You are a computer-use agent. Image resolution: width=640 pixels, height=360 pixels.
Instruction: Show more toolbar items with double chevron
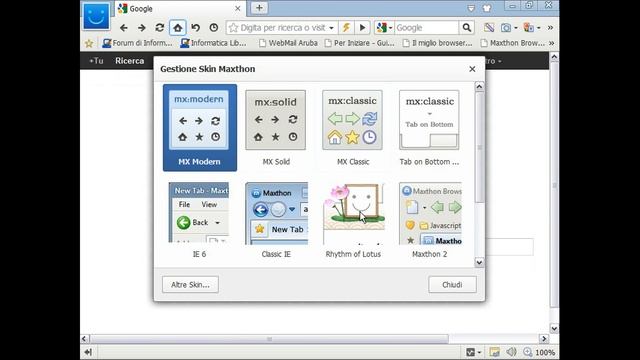coord(550,28)
